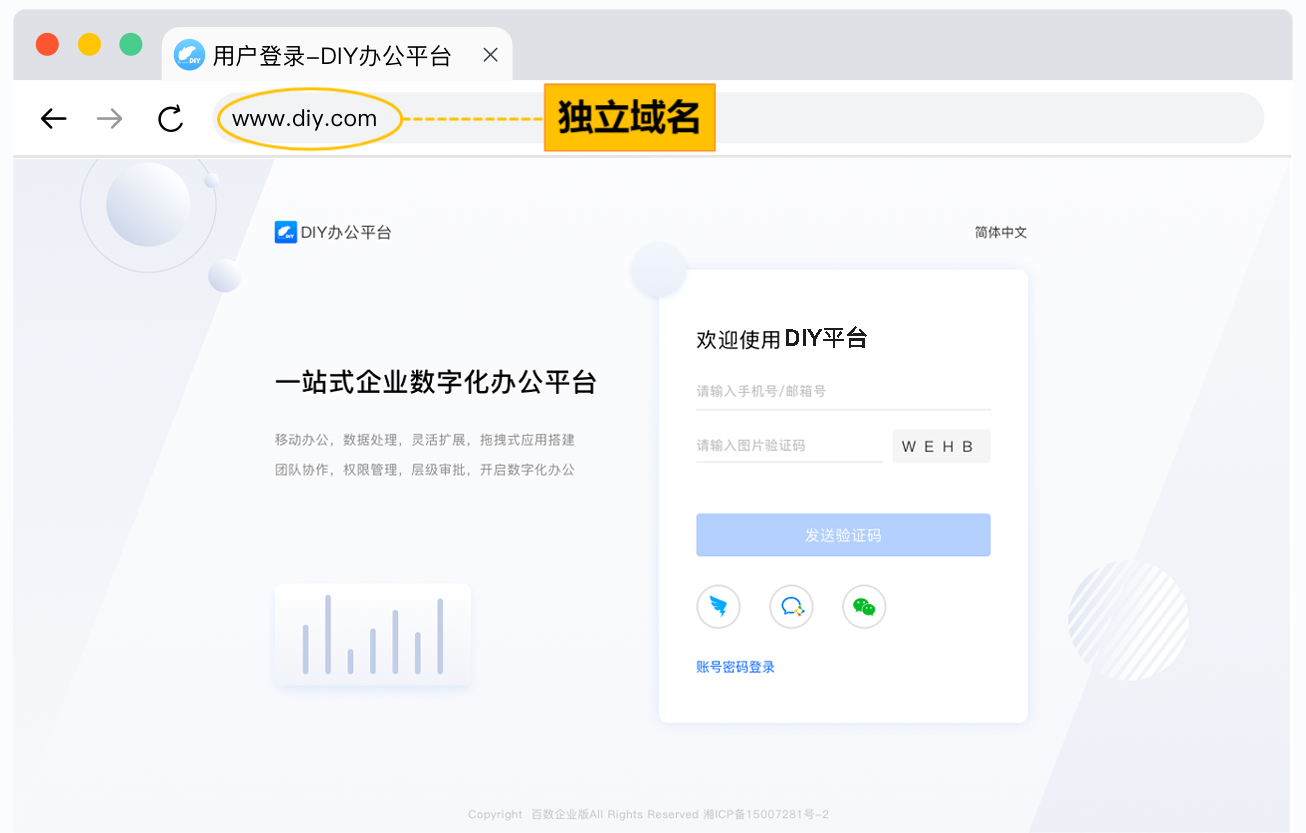The height and width of the screenshot is (833, 1306).
Task: Refresh the WEHB captcha image
Action: (940, 446)
